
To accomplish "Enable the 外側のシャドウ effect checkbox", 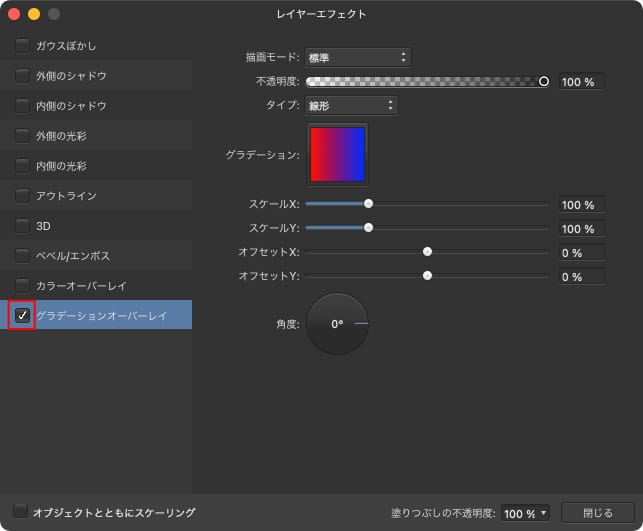I will pos(22,76).
